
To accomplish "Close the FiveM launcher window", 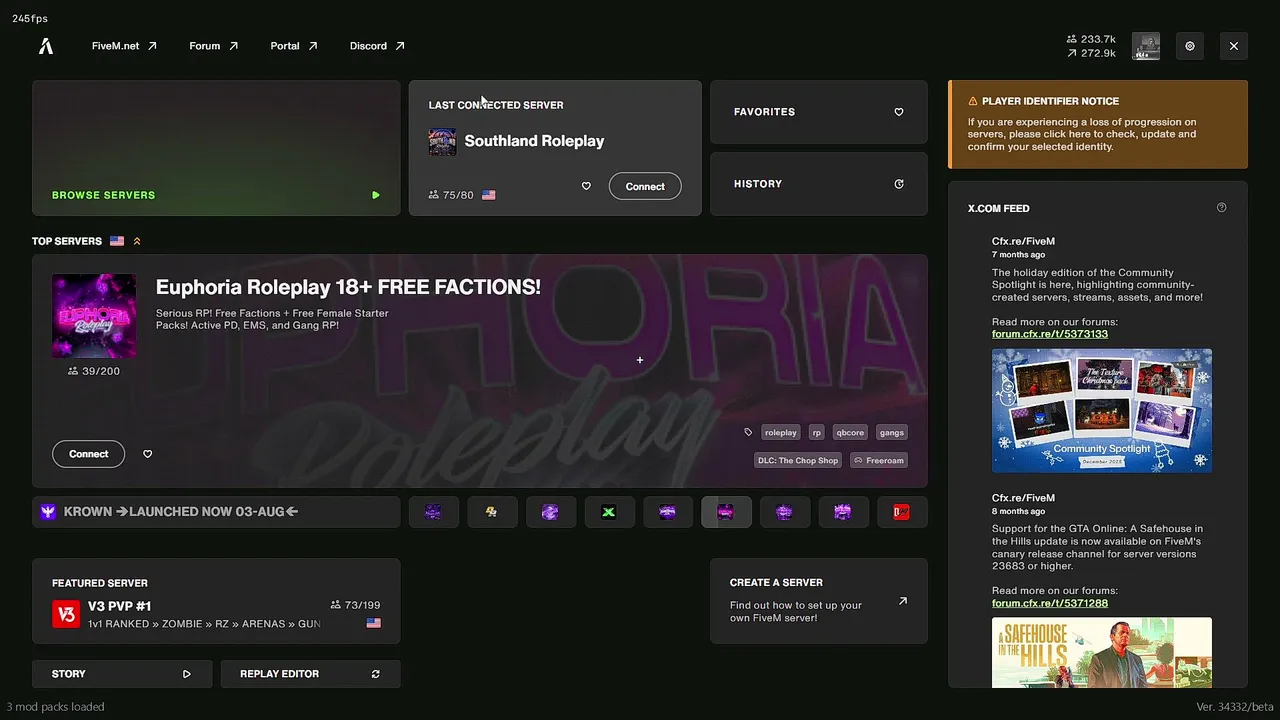I will coord(1234,46).
